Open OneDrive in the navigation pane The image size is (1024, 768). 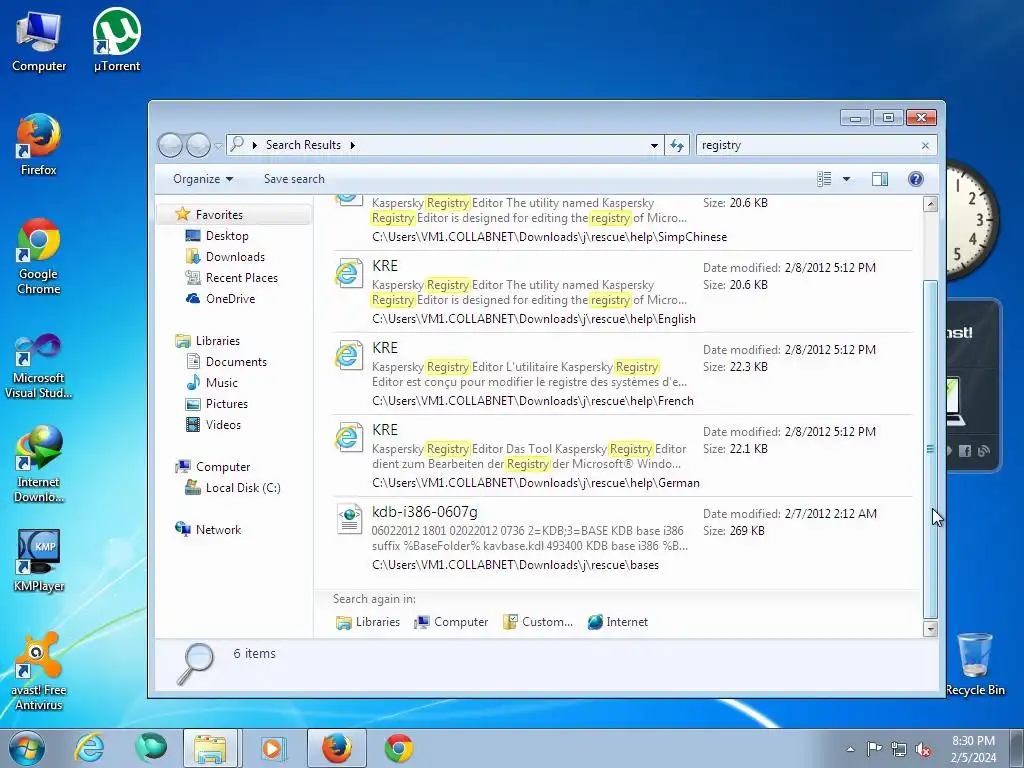[x=230, y=298]
